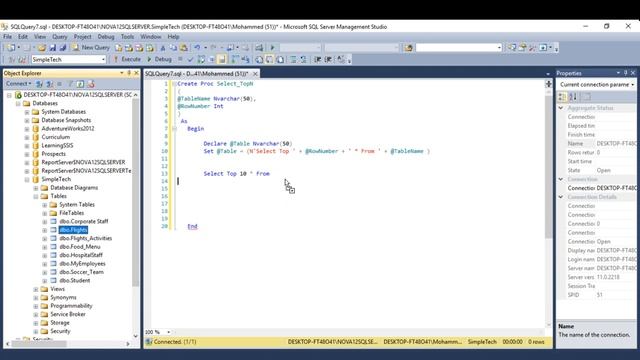Select the Prospects database

click(x=53, y=154)
